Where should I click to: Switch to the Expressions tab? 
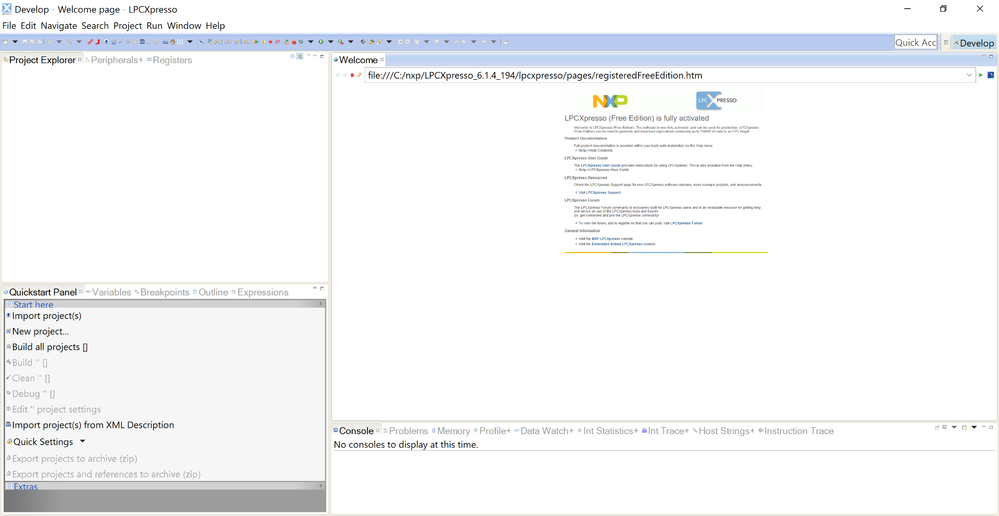click(x=259, y=292)
